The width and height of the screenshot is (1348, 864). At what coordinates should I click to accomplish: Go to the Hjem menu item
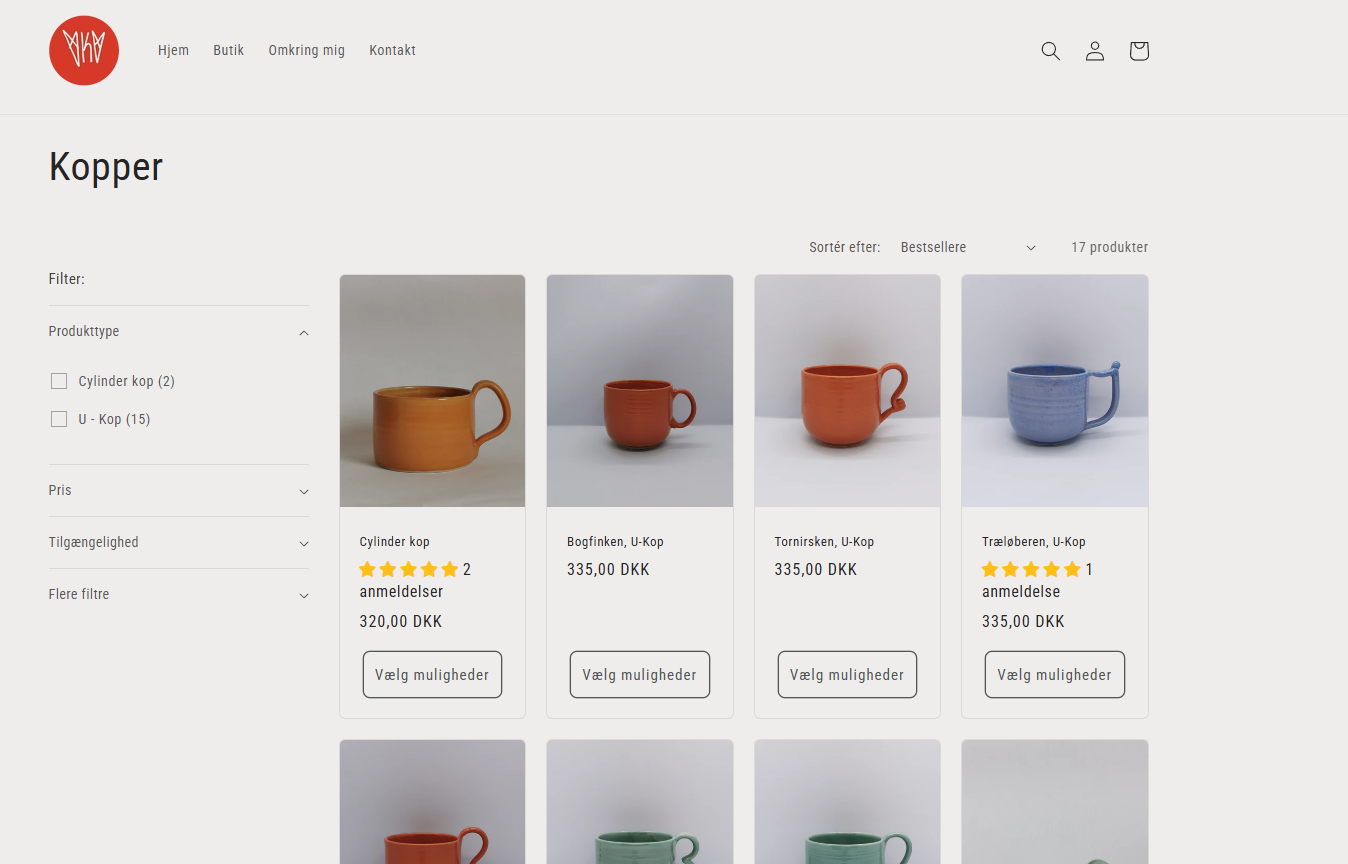173,51
